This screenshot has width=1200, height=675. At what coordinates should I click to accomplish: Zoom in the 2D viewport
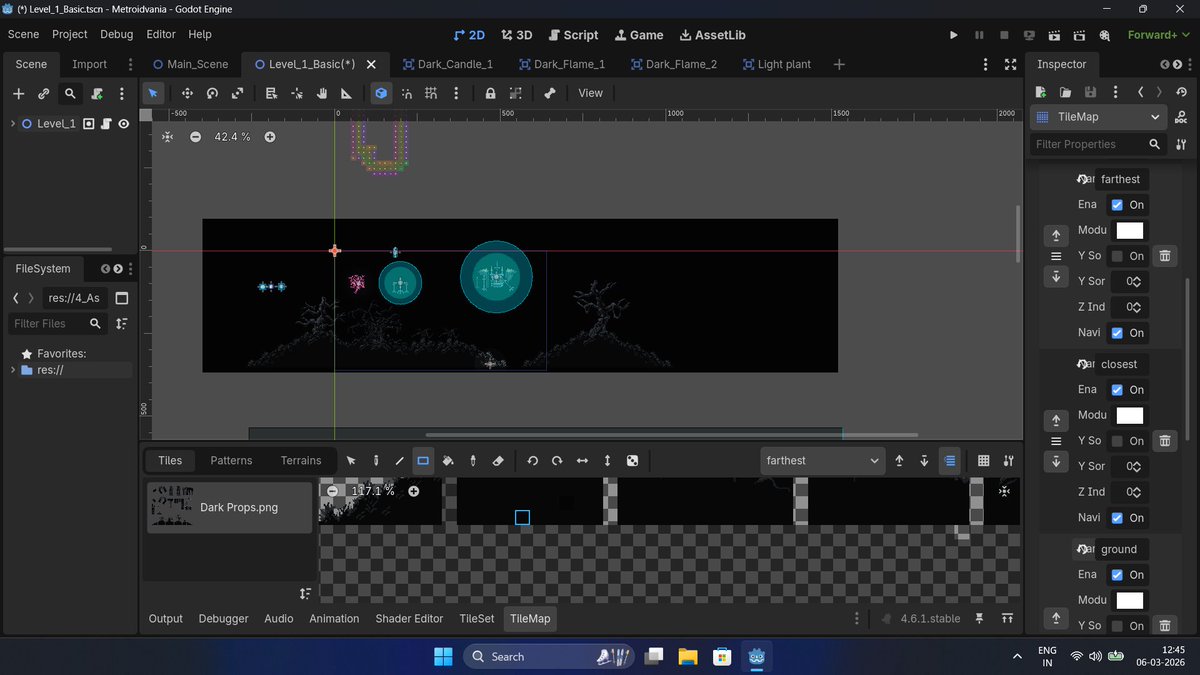[x=270, y=137]
